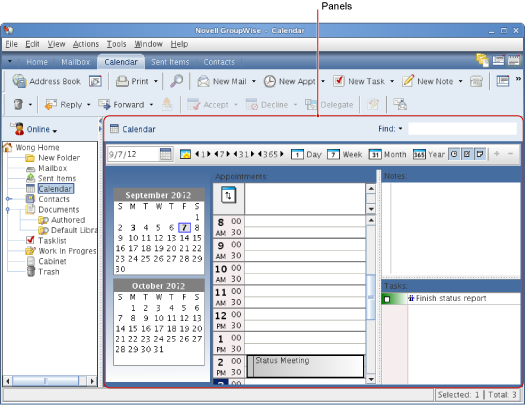The image size is (526, 405).
Task: Go forward 31 days arrow
Action: point(253,154)
